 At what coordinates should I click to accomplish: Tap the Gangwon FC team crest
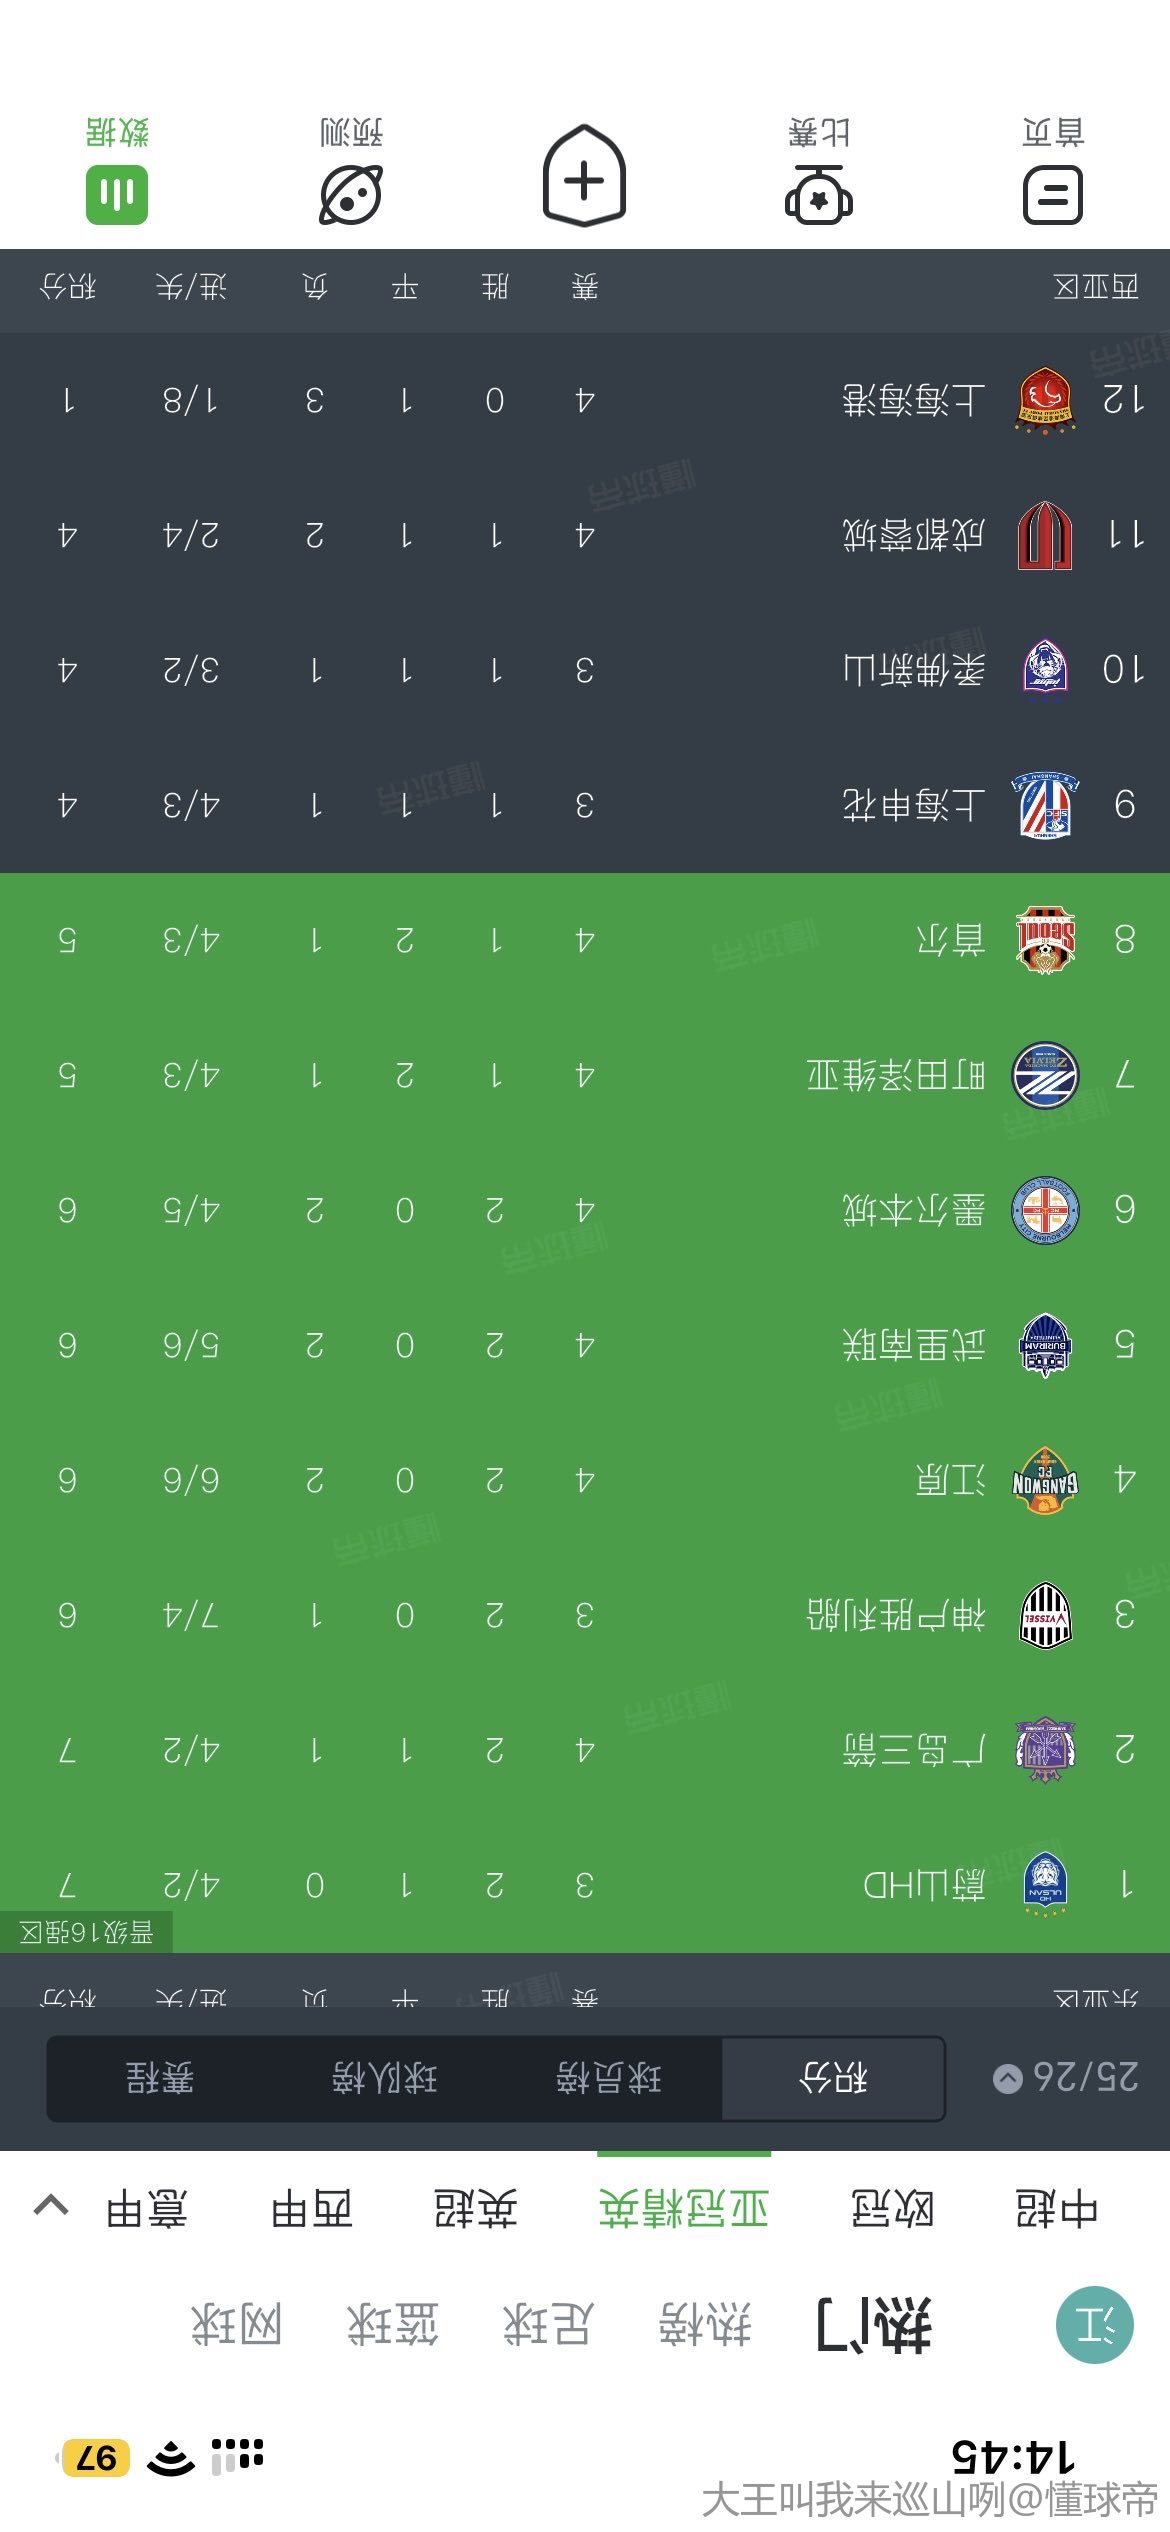(x=1045, y=1480)
